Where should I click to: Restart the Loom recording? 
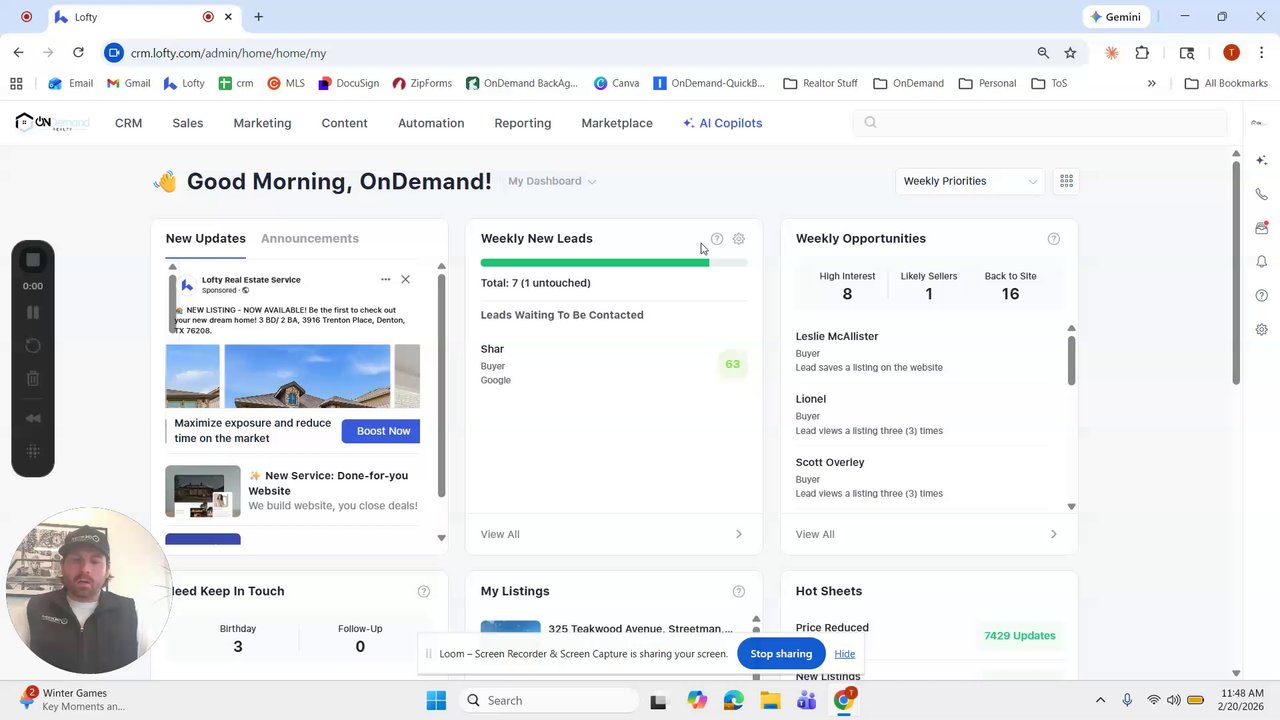pyautogui.click(x=33, y=346)
